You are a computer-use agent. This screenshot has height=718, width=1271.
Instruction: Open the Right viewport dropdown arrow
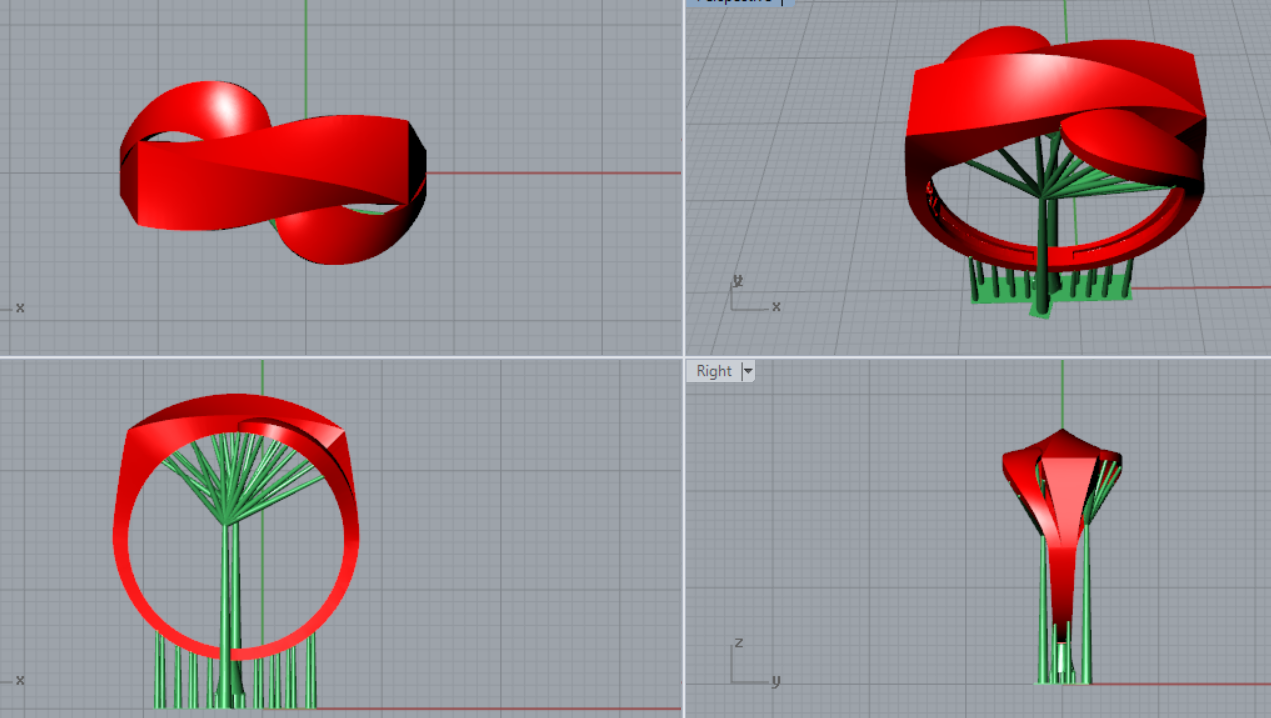pyautogui.click(x=747, y=371)
